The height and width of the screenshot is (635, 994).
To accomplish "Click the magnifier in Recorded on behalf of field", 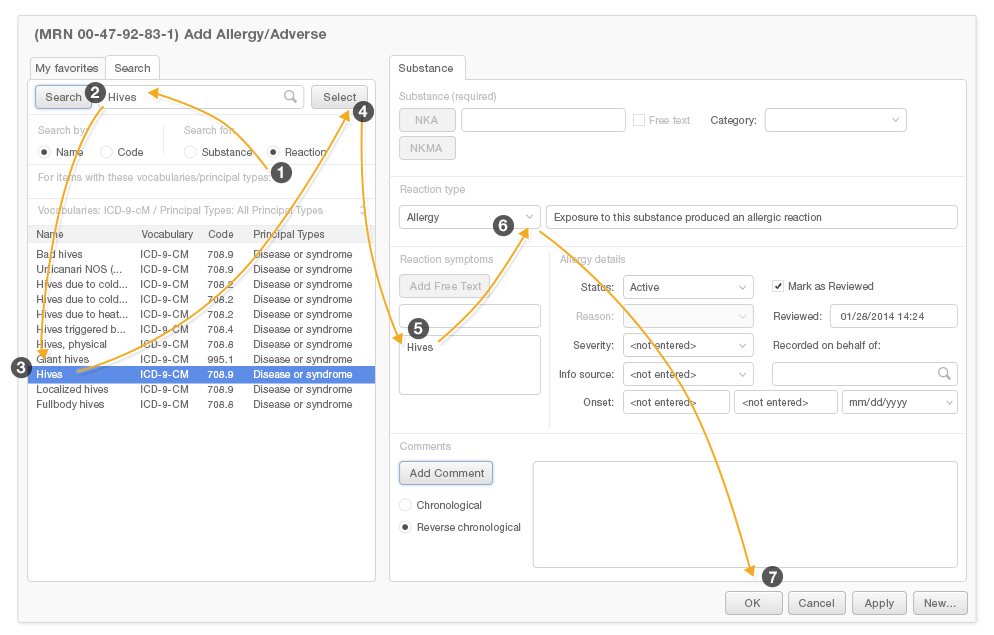I will pos(943,374).
